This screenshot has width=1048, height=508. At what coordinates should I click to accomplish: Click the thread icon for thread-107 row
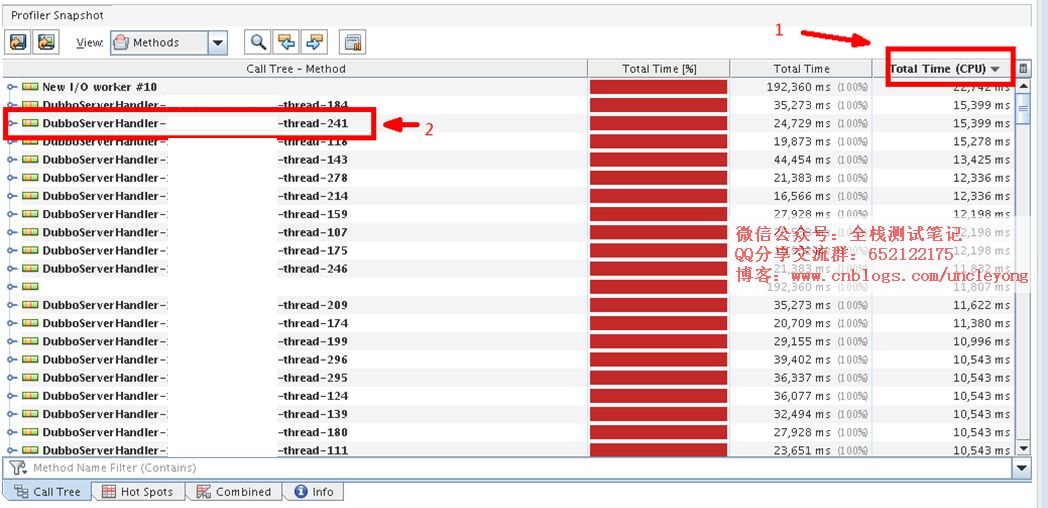[x=30, y=233]
